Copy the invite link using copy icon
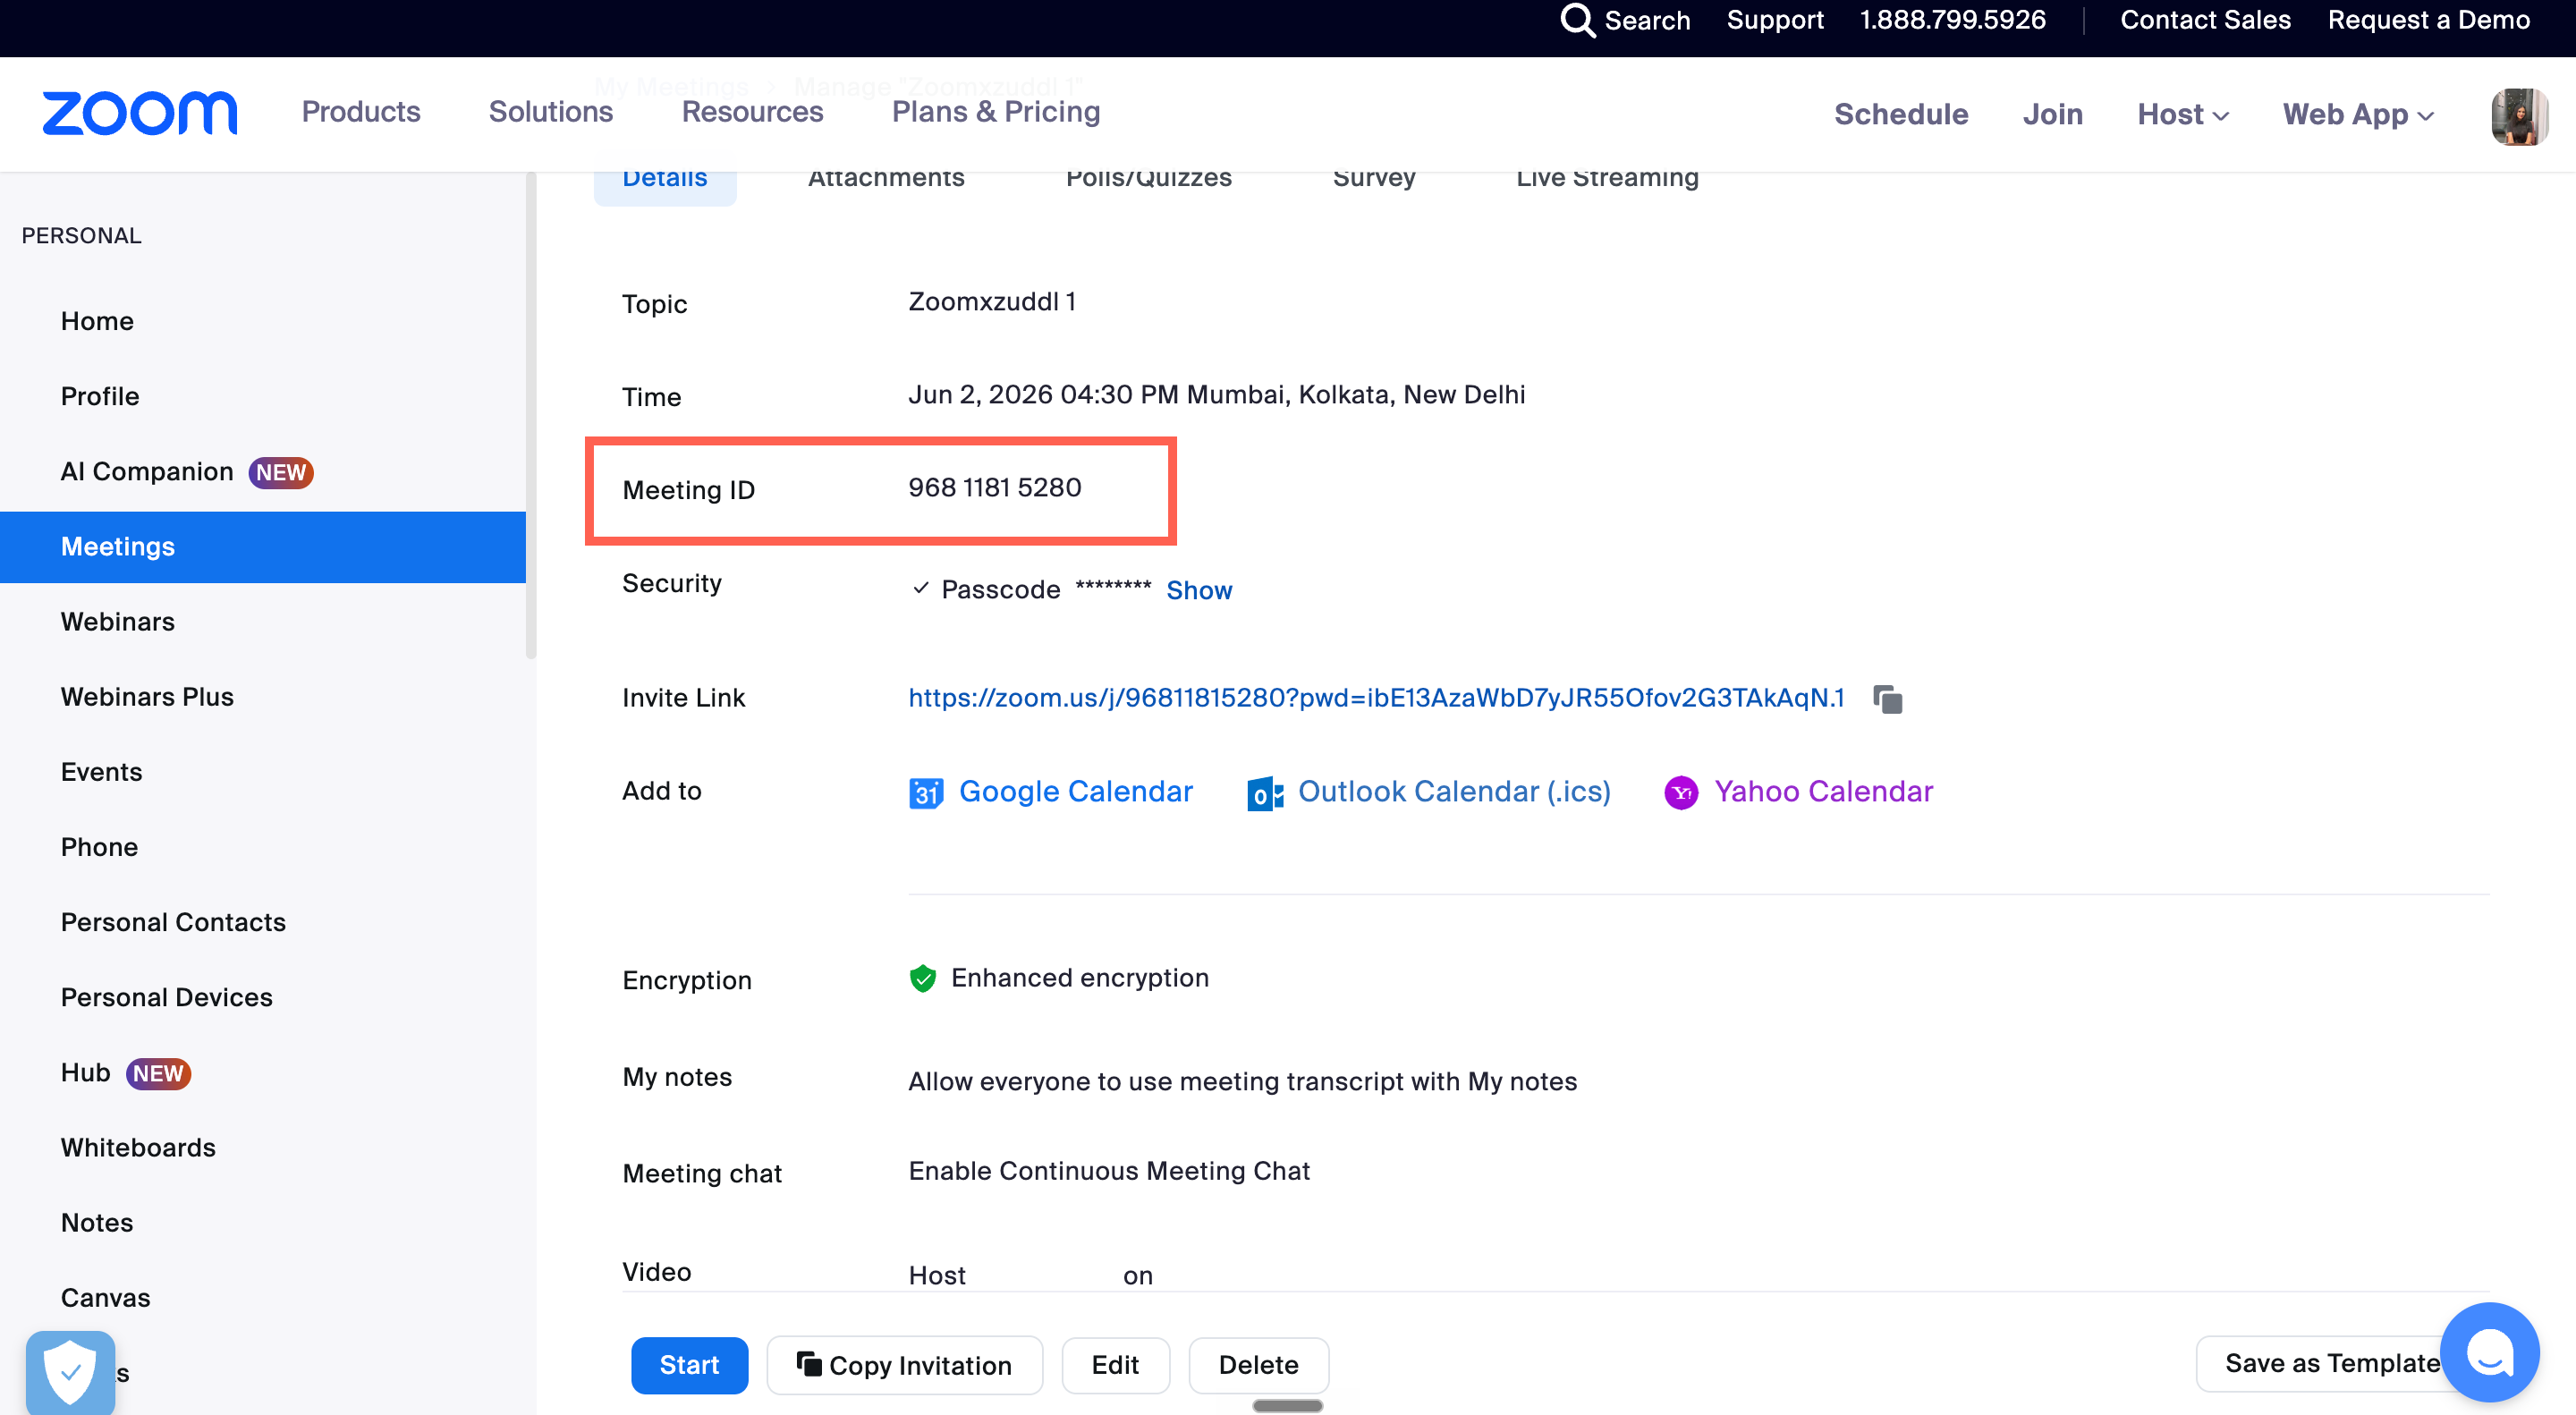 (x=1888, y=699)
